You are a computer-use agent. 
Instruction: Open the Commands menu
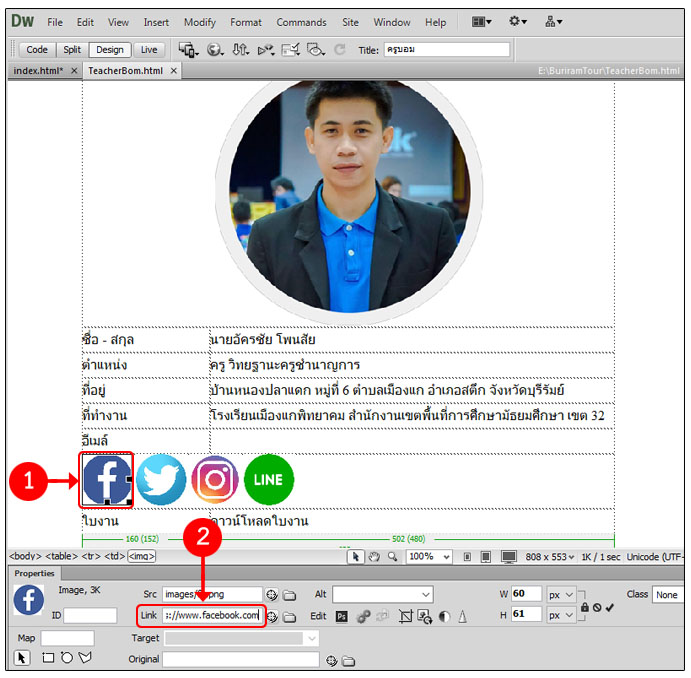pos(301,22)
